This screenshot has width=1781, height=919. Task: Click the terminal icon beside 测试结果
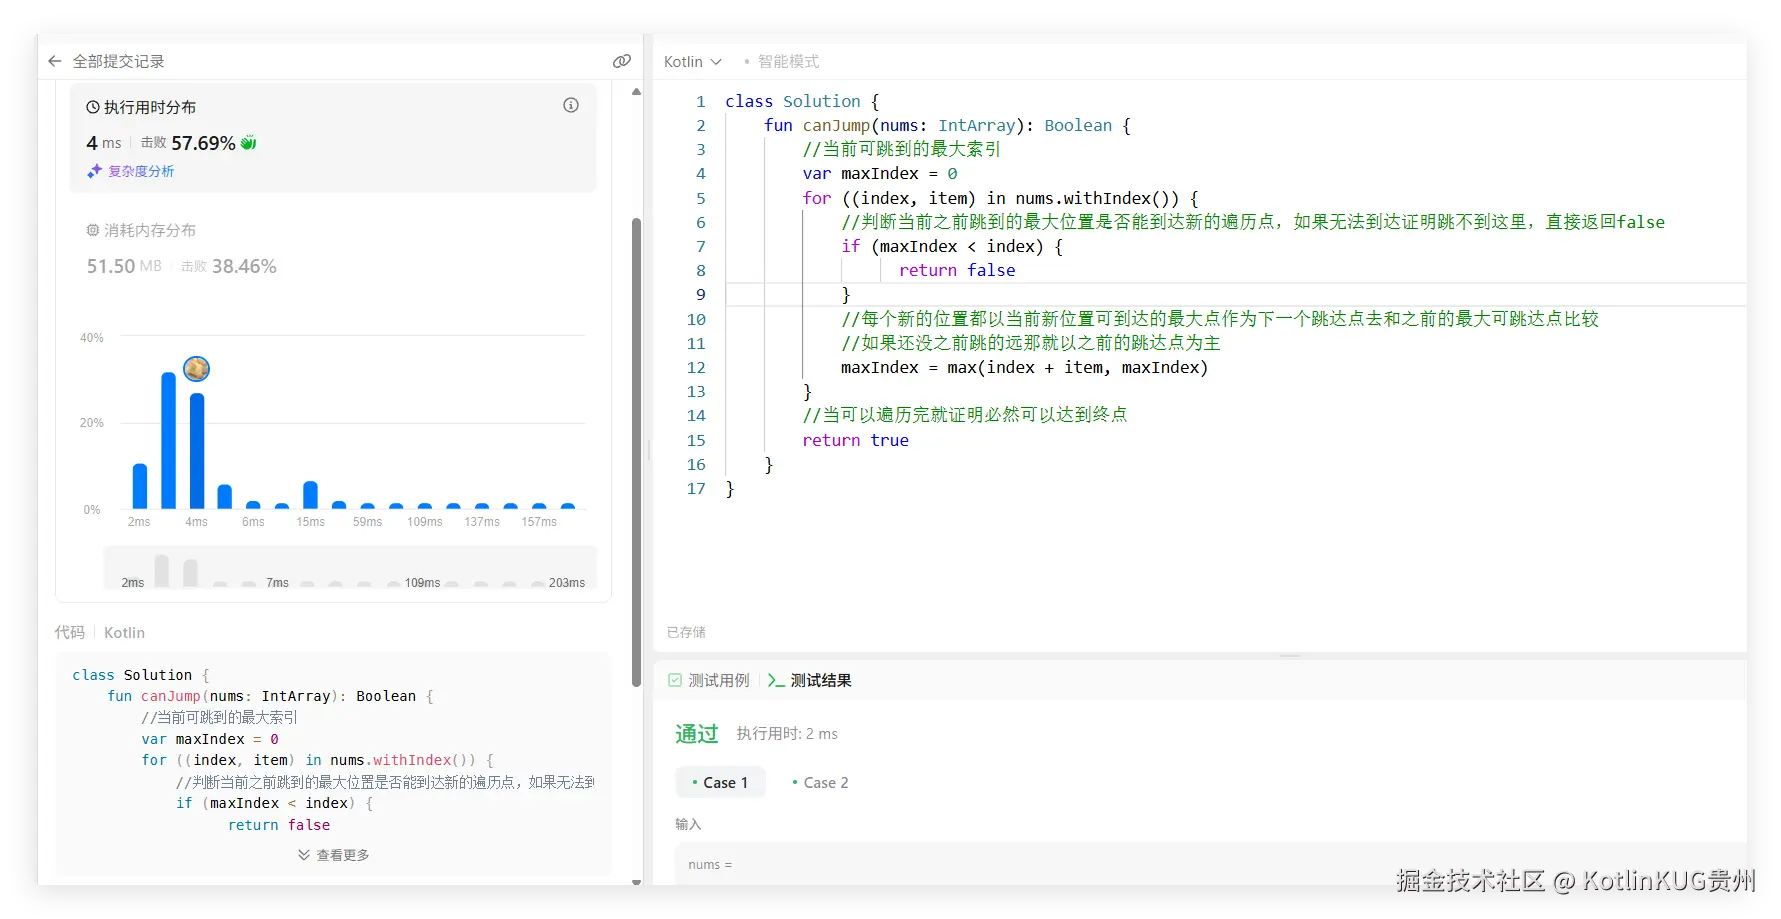[x=777, y=680]
